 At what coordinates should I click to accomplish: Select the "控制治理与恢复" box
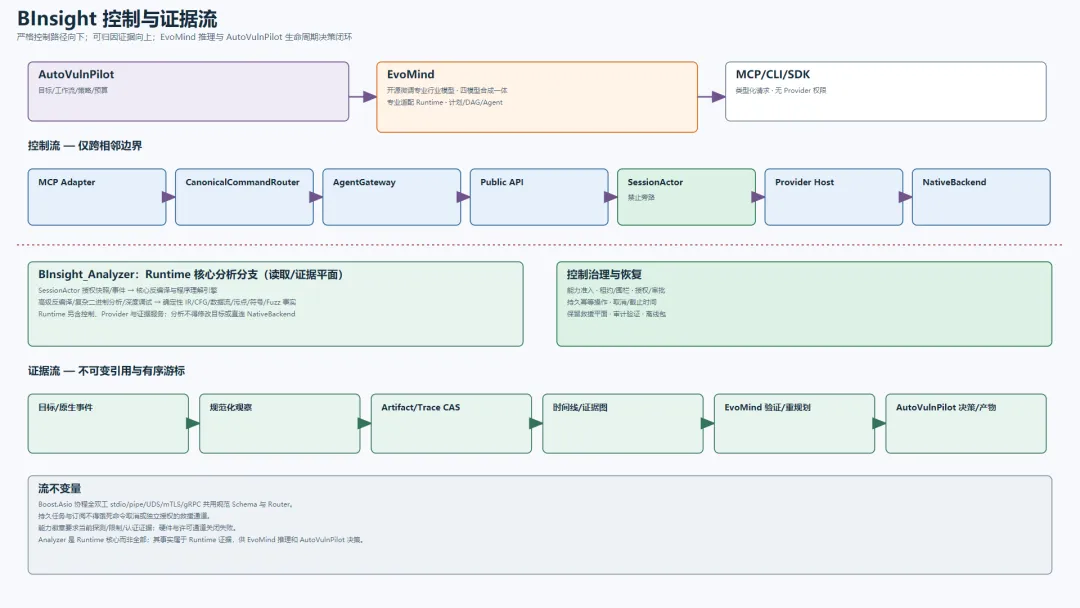tap(804, 304)
